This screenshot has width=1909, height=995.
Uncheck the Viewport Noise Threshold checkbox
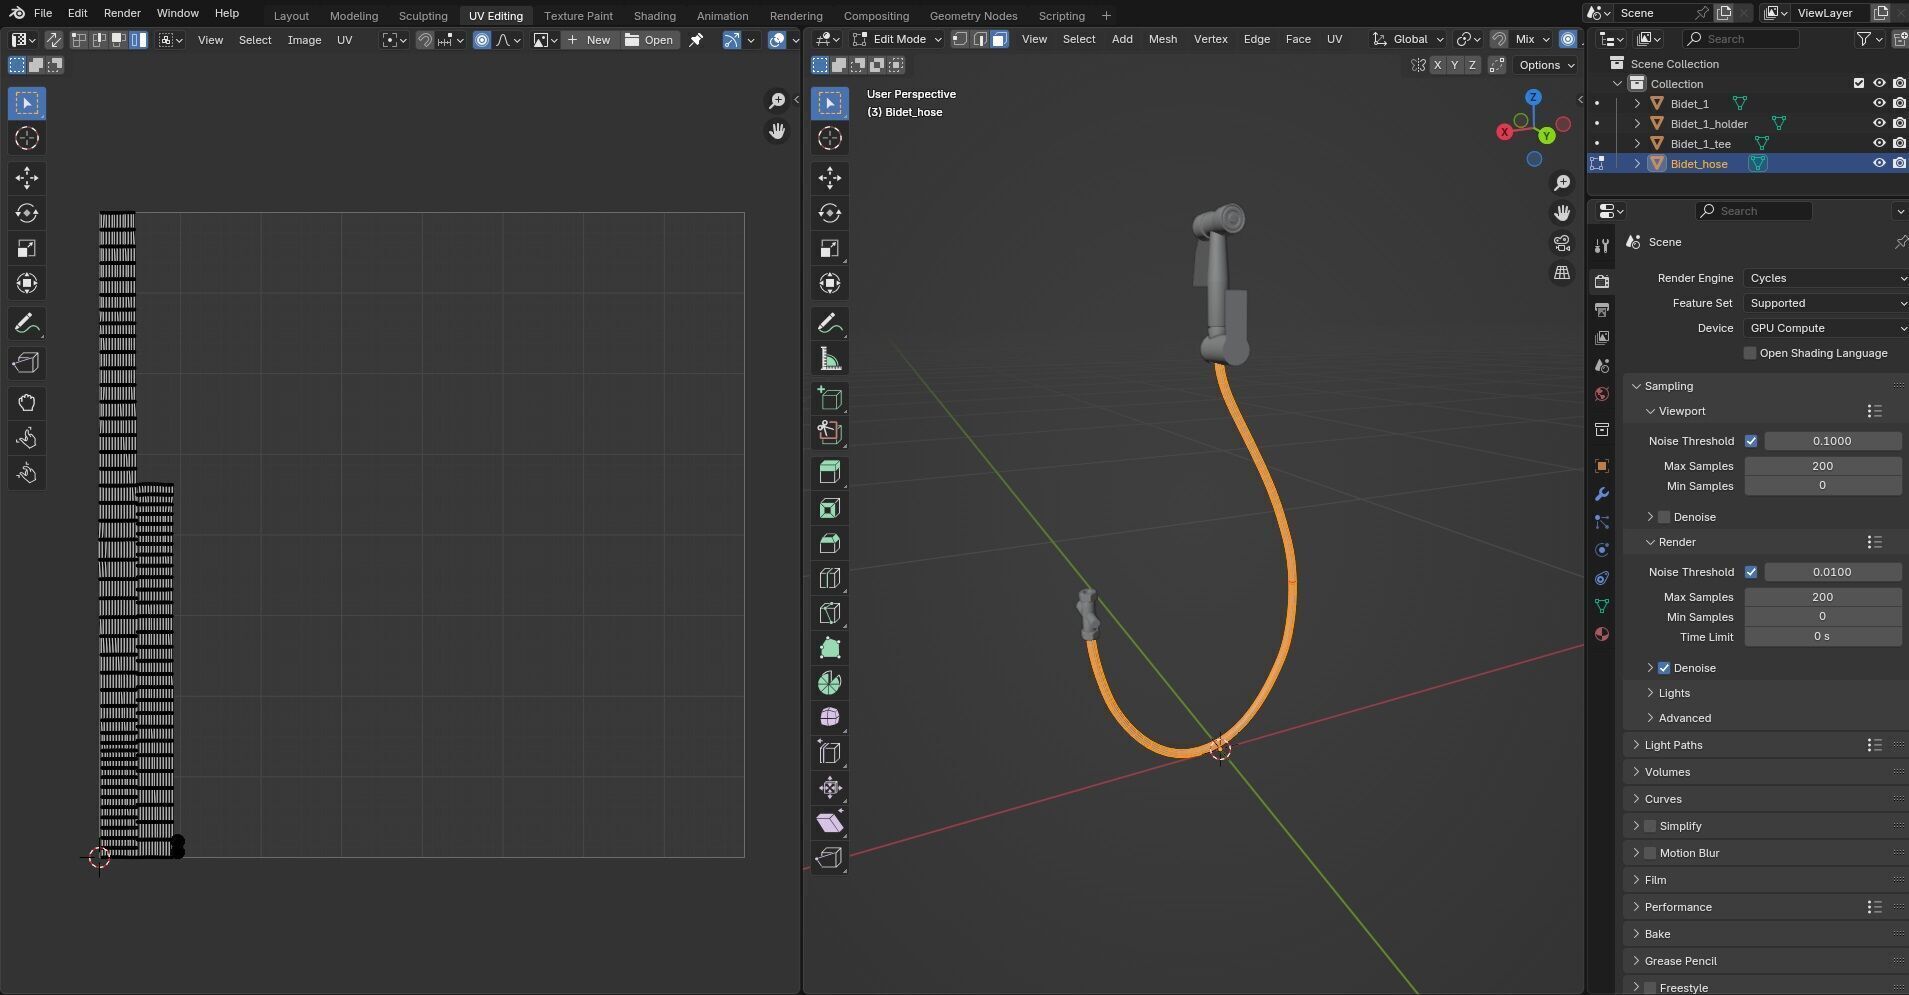pyautogui.click(x=1751, y=441)
